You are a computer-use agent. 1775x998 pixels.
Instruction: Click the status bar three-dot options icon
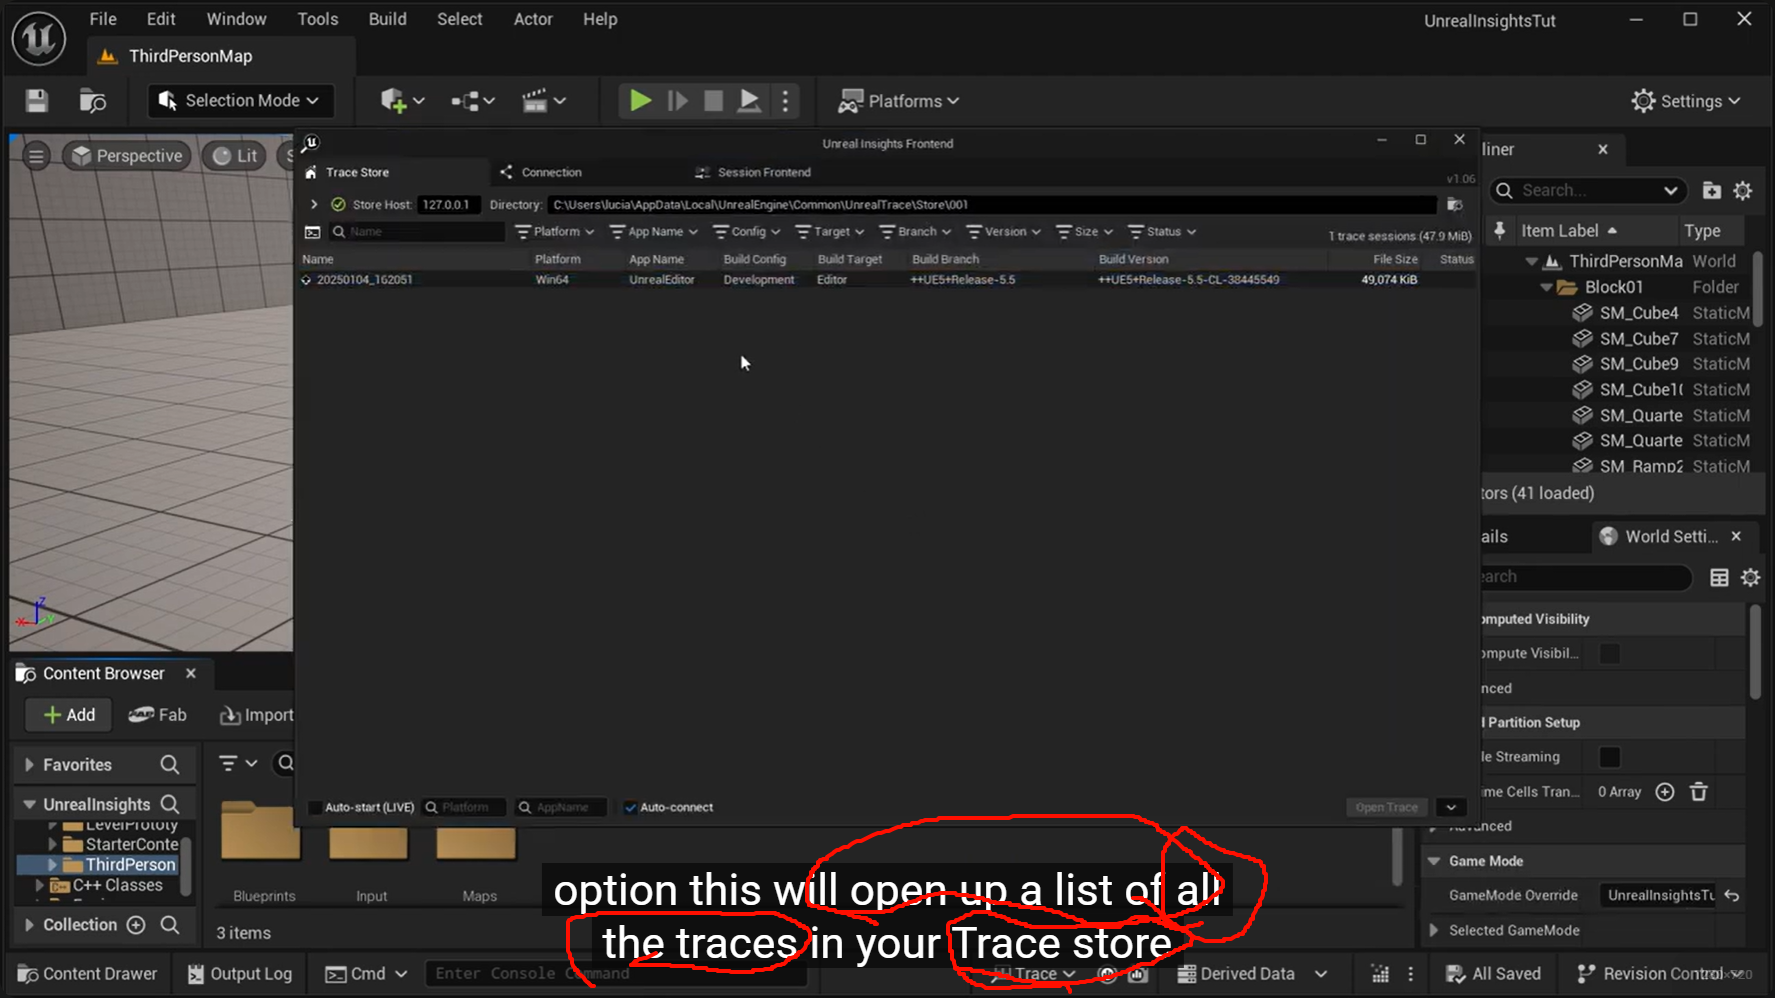[x=1411, y=974]
